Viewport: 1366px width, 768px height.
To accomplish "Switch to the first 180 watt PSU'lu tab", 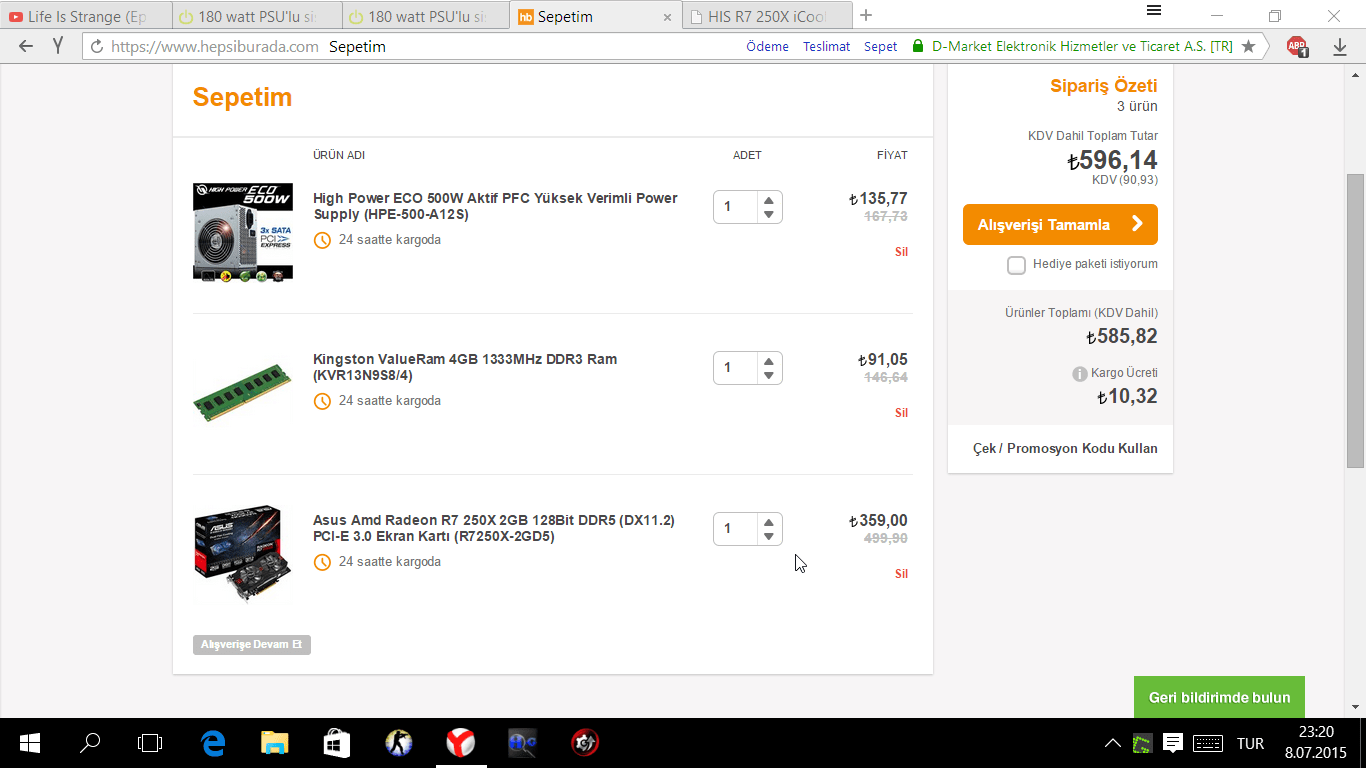I will coord(257,16).
